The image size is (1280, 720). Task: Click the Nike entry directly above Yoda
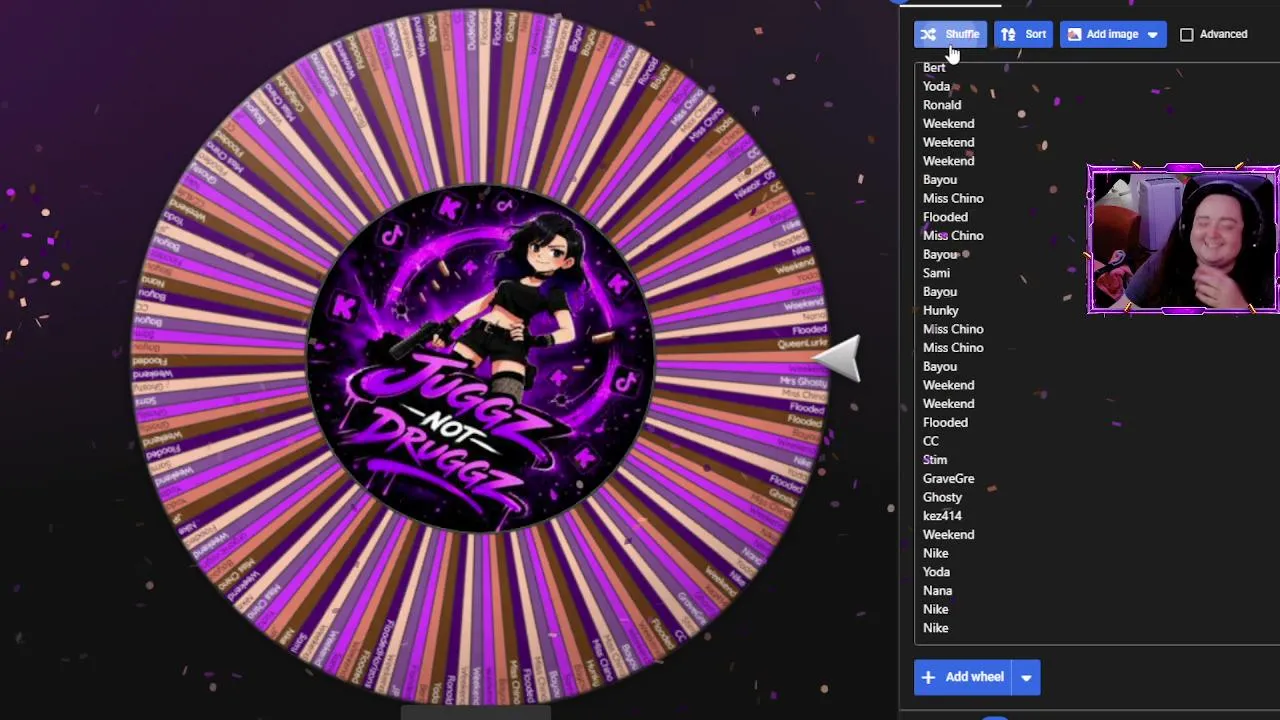936,553
